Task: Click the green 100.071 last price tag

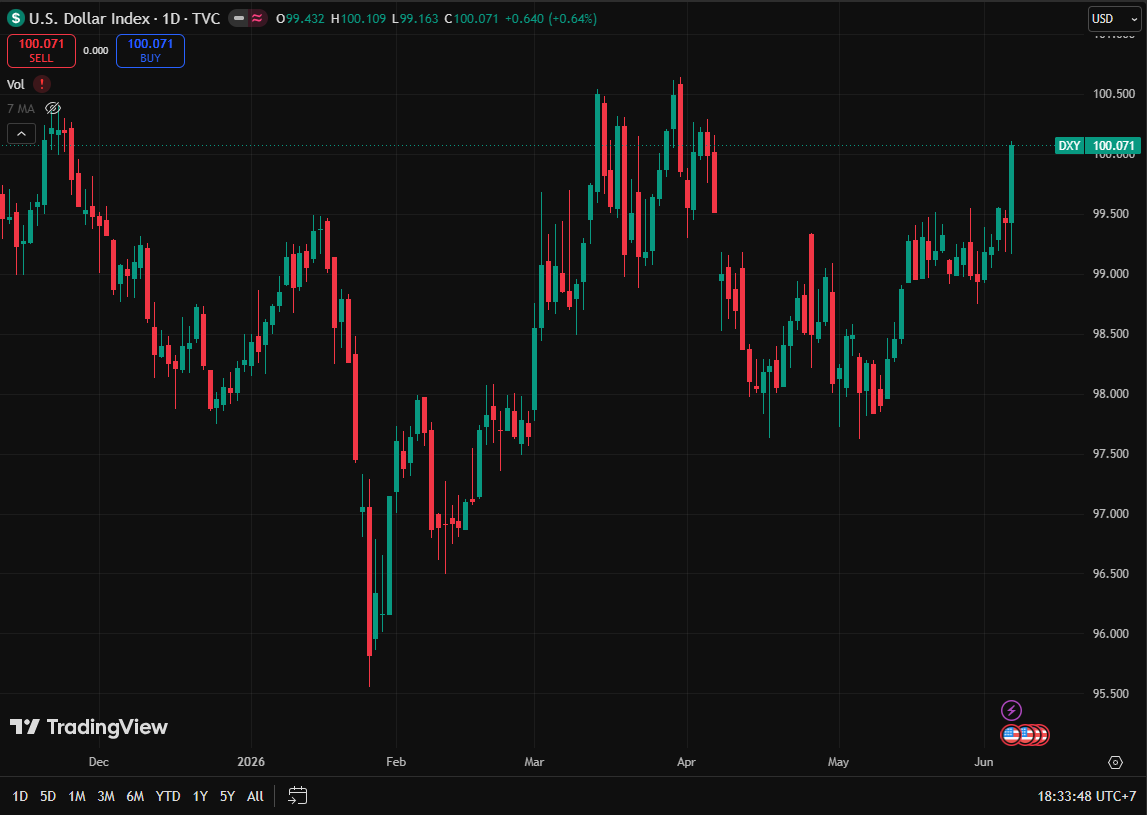Action: pyautogui.click(x=1113, y=146)
